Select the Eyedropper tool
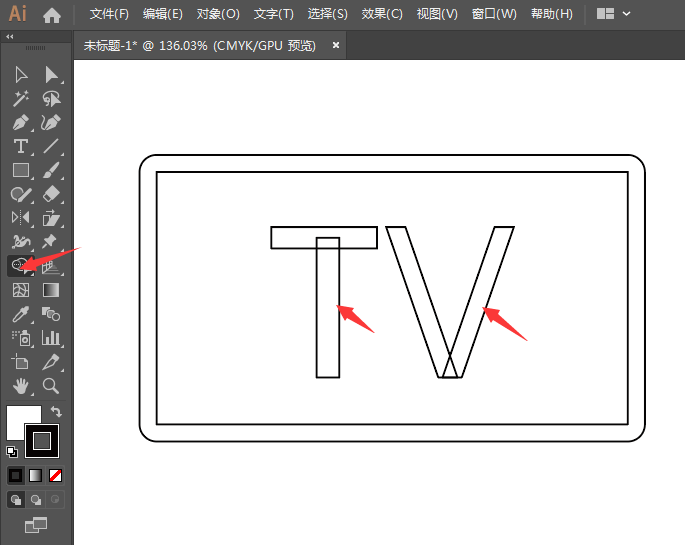Screen dimensions: 685x545 [x=21, y=314]
